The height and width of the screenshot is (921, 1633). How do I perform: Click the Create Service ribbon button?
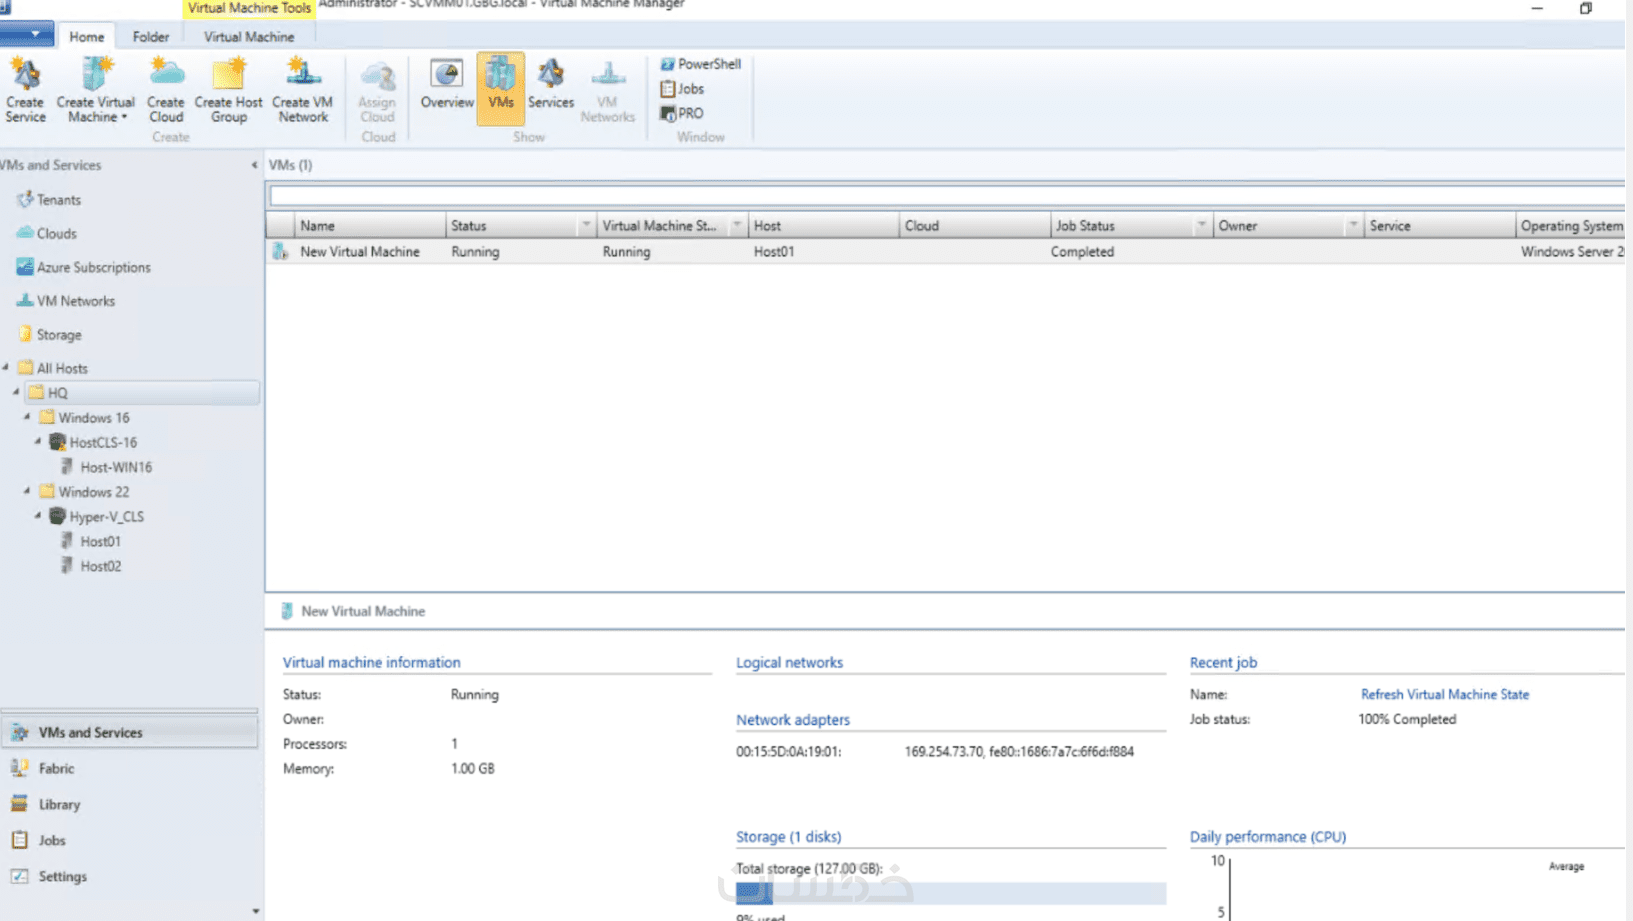(x=25, y=90)
